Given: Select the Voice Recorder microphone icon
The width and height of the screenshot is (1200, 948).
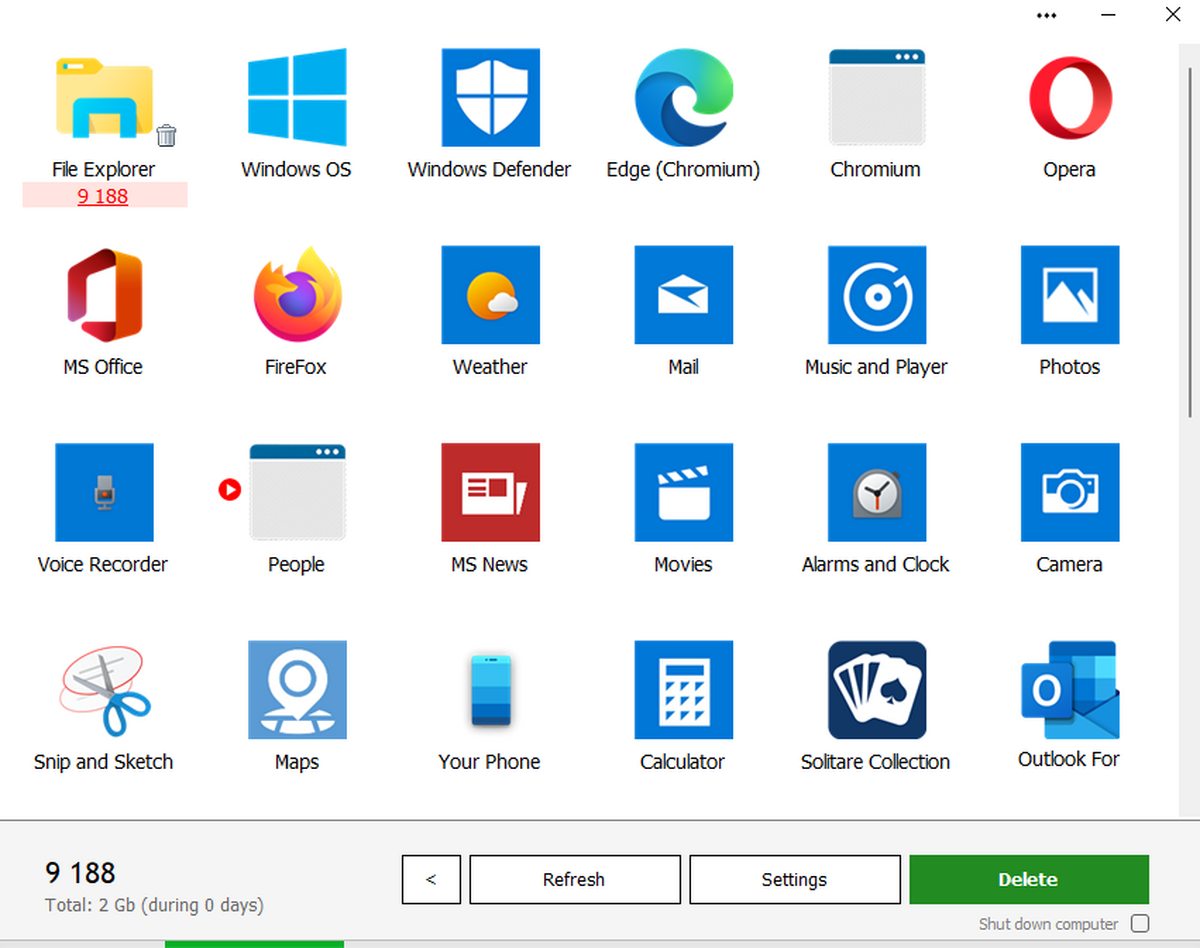Looking at the screenshot, I should click(x=104, y=492).
